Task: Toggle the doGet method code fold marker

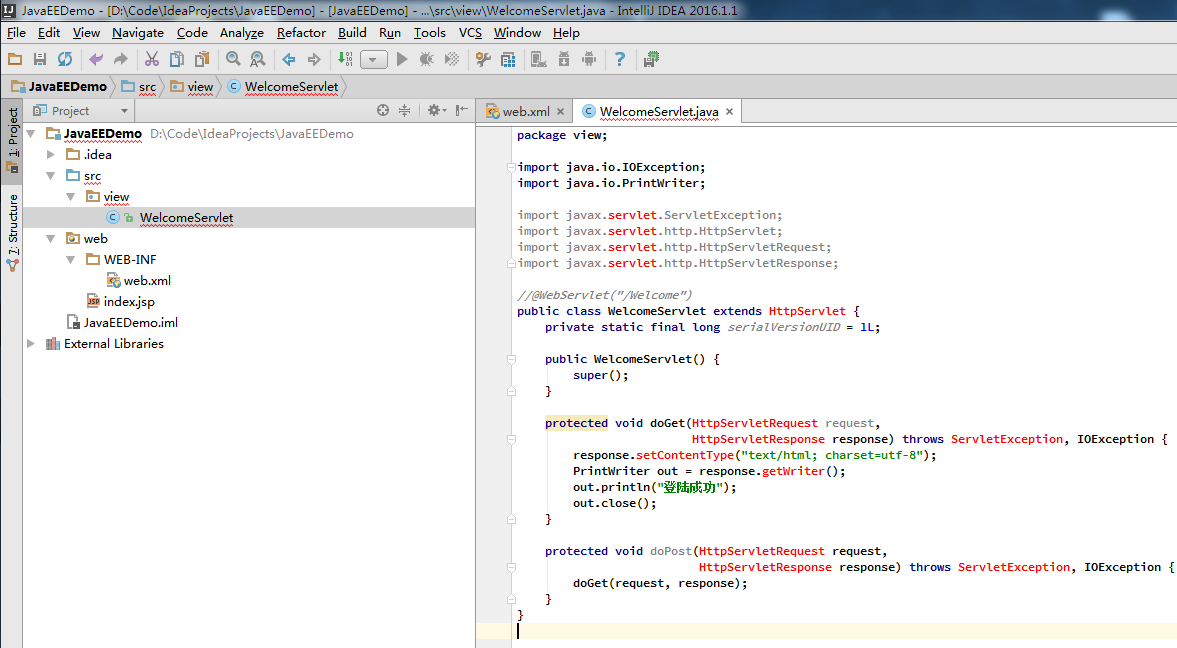Action: pyautogui.click(x=511, y=439)
